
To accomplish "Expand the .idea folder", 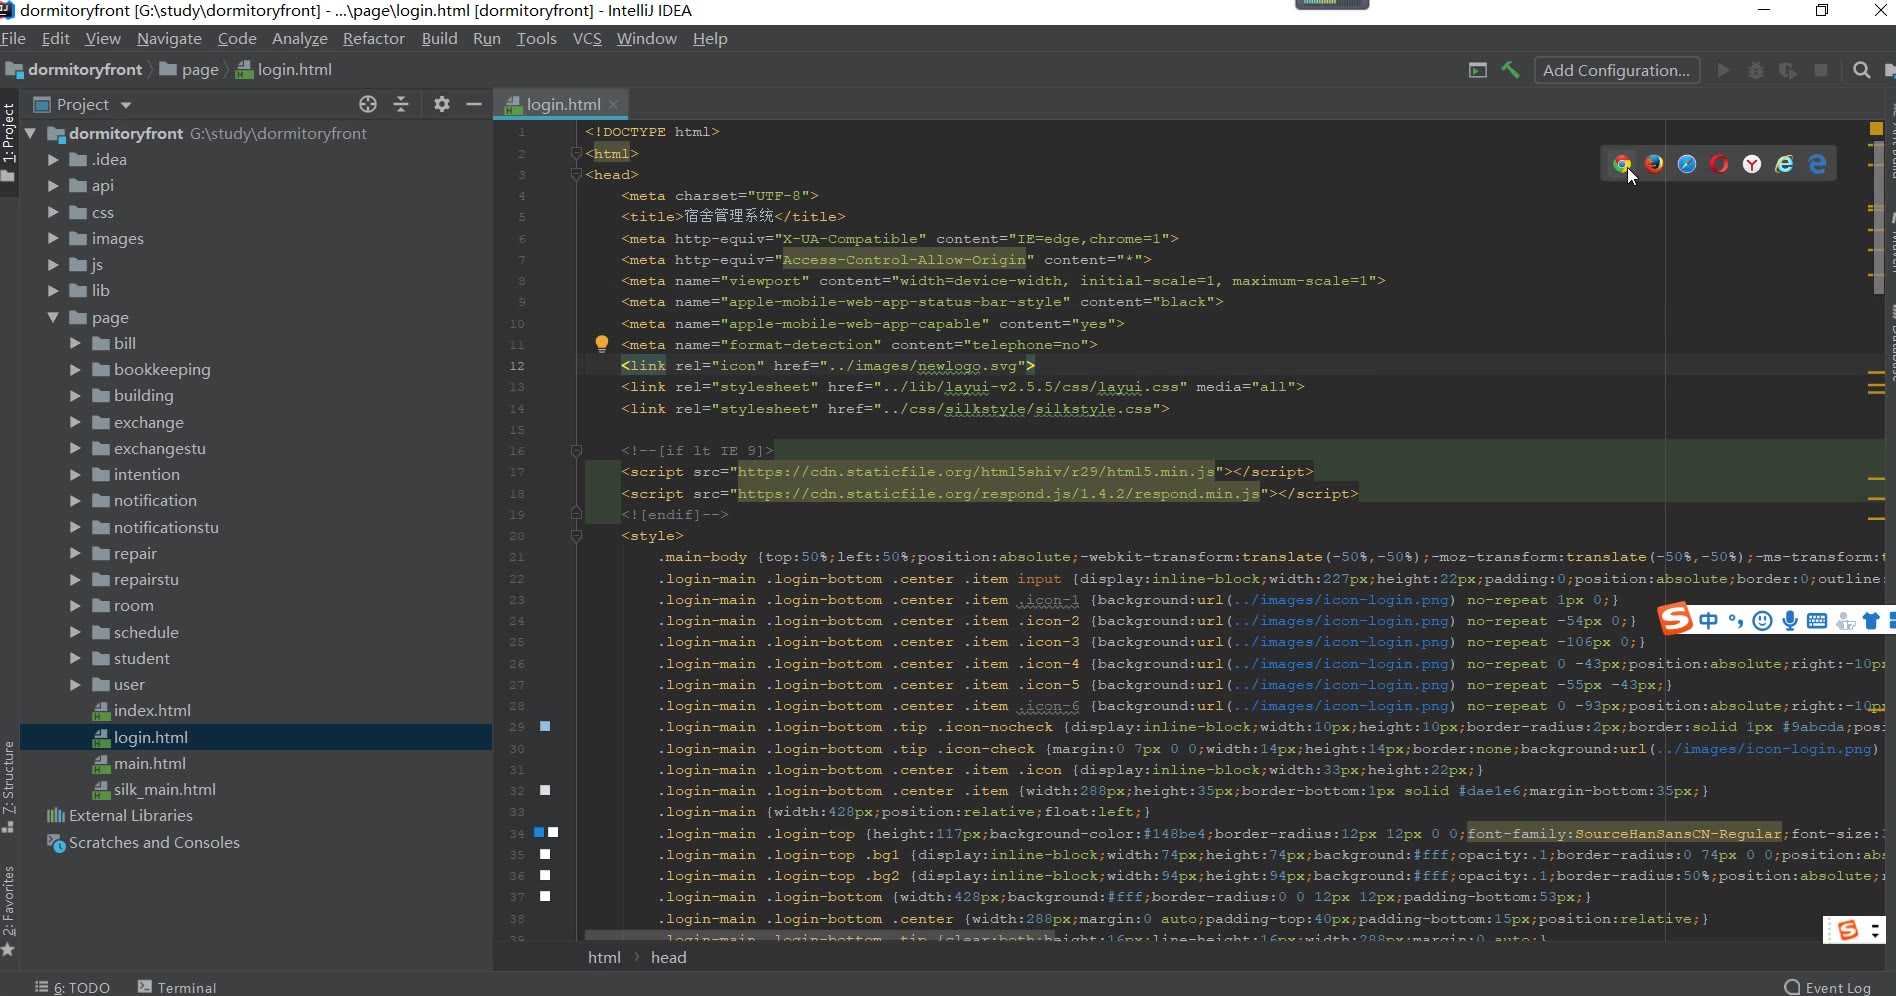I will (x=53, y=159).
